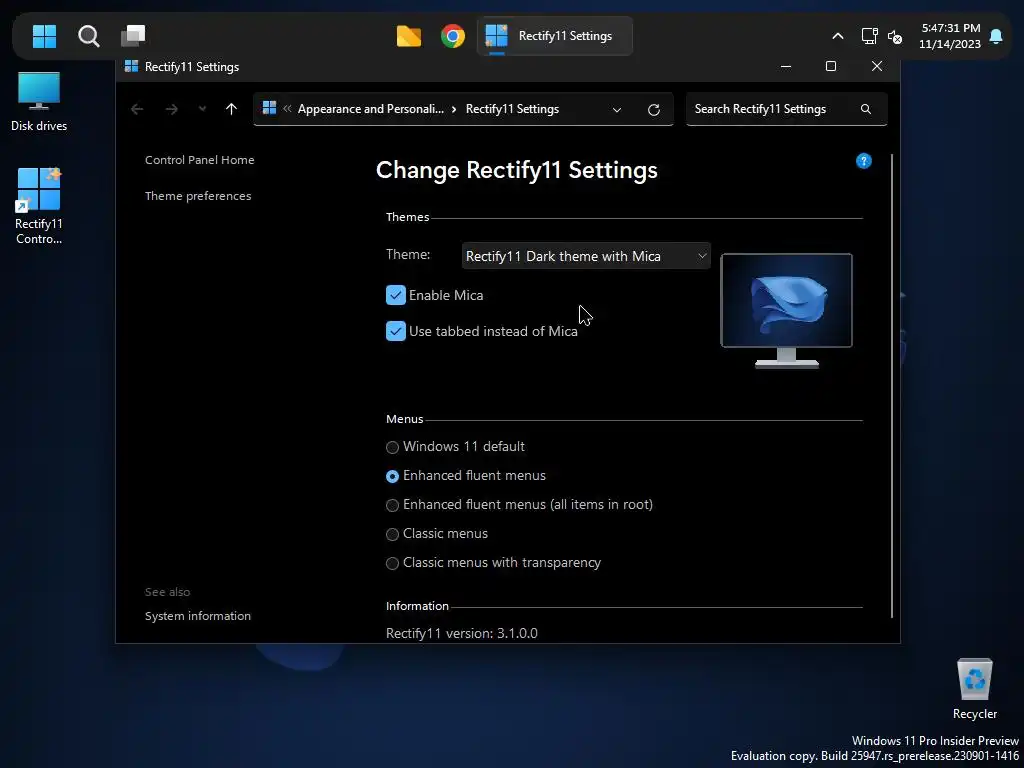Click the Appearance and Personalization breadcrumb
Viewport: 1024px width, 768px height.
pyautogui.click(x=370, y=109)
